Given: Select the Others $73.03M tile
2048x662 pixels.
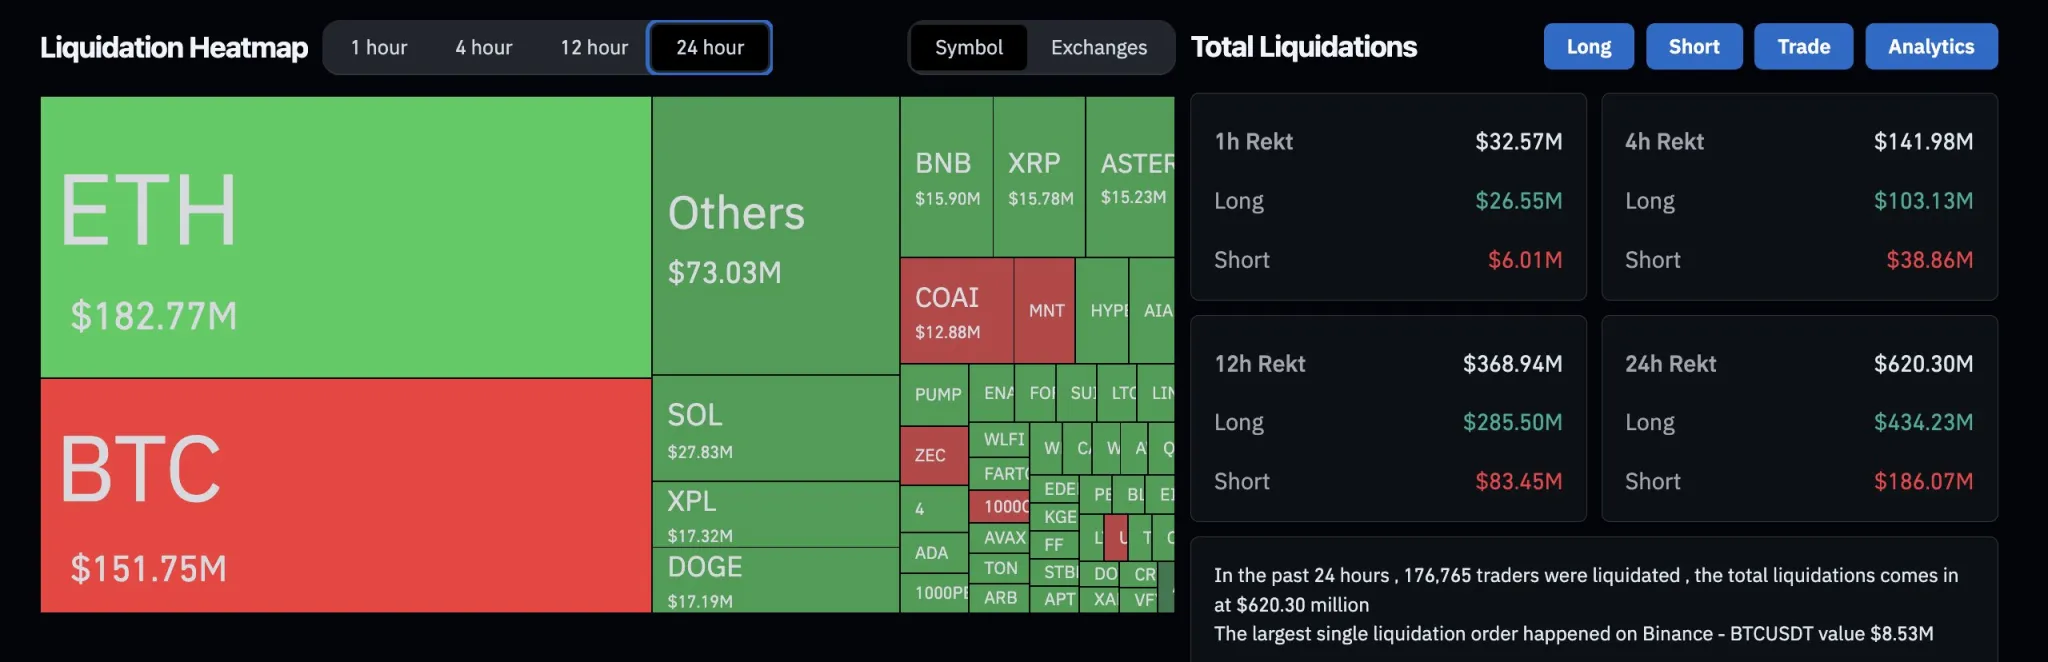Looking at the screenshot, I should click(x=775, y=236).
